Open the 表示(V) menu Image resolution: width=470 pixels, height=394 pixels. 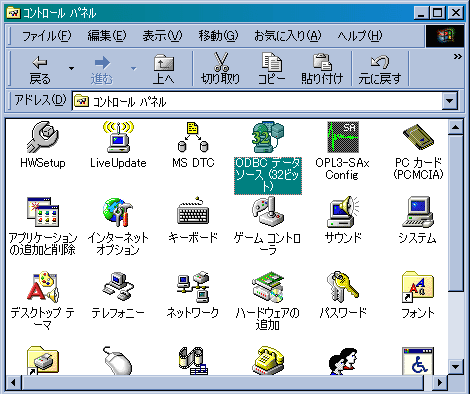point(162,35)
